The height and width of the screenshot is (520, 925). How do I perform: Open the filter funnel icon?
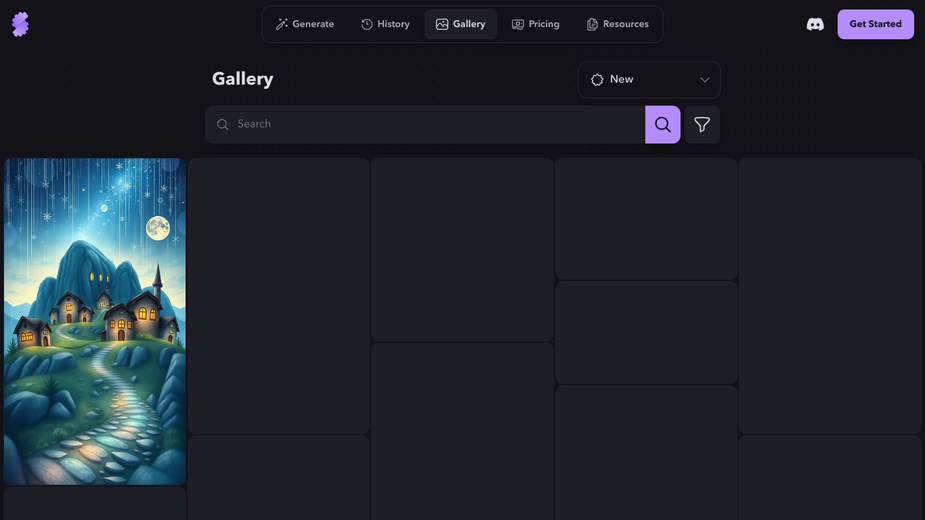[x=702, y=125]
